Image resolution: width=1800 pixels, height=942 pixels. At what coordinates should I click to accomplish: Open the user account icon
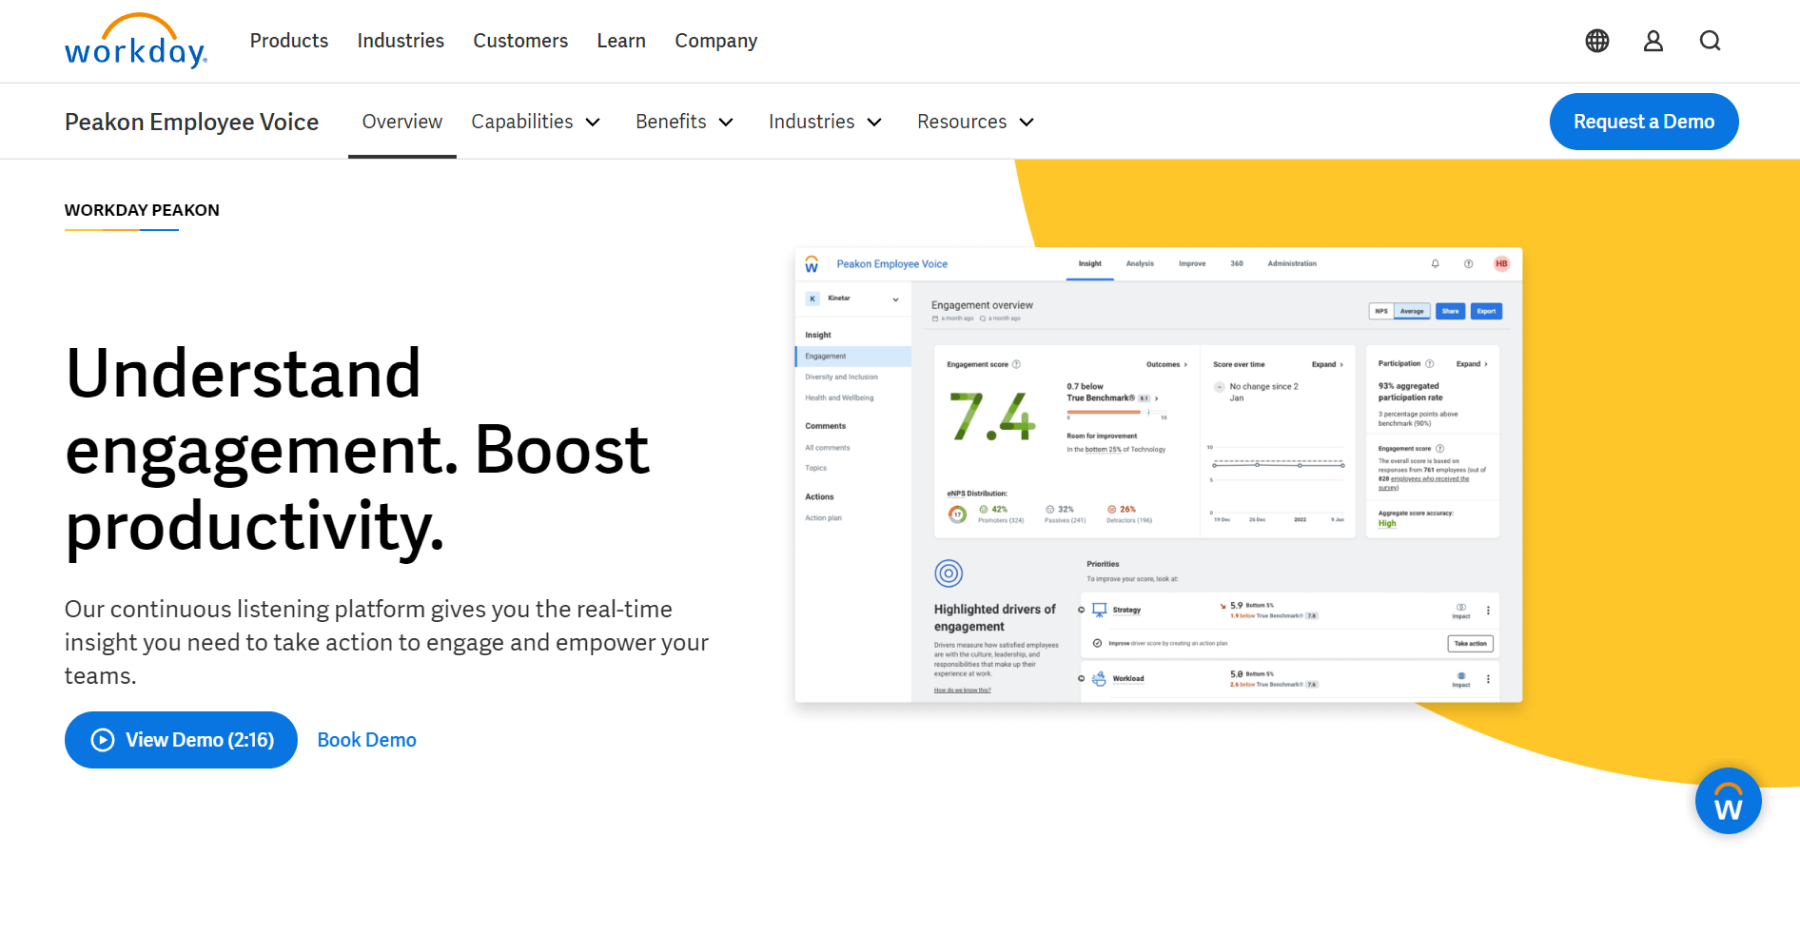[1653, 41]
